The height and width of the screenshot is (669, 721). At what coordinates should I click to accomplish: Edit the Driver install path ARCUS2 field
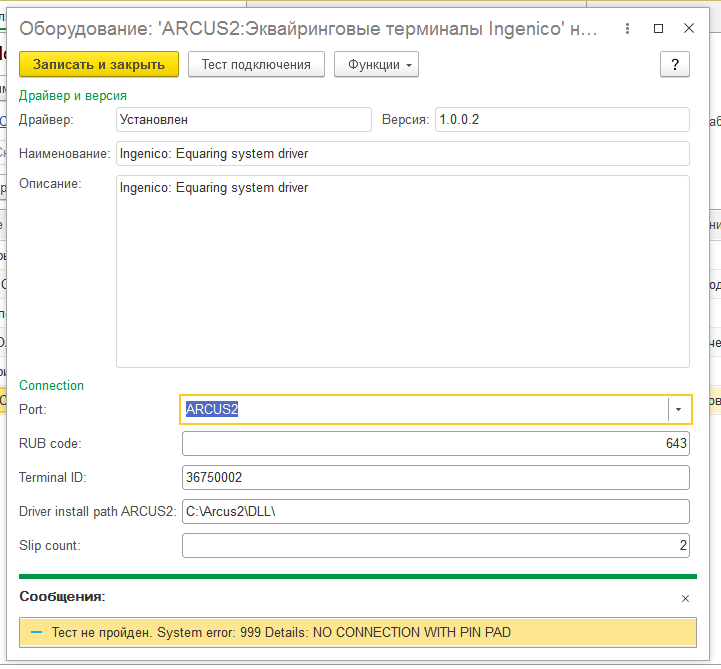point(435,512)
